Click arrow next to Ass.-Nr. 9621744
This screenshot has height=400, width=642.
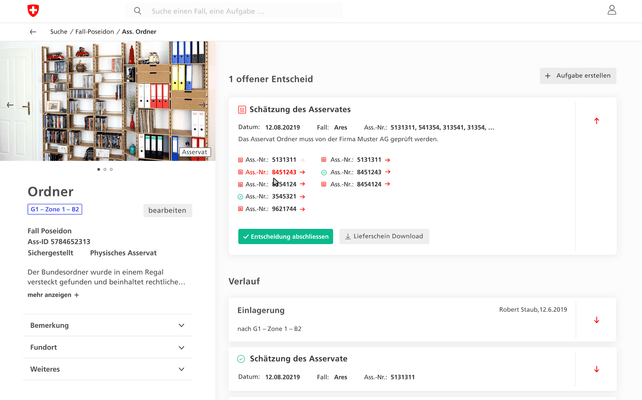tap(301, 209)
